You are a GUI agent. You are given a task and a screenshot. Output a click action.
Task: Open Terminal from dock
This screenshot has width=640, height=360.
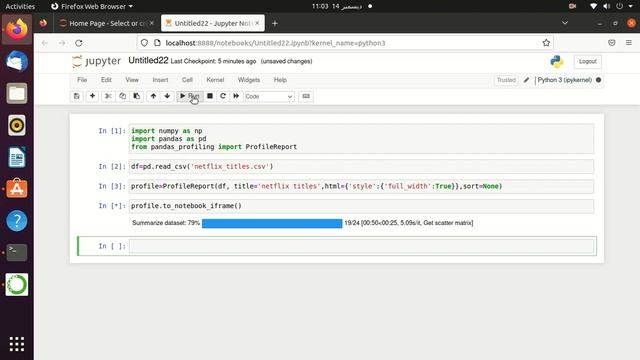point(17,253)
